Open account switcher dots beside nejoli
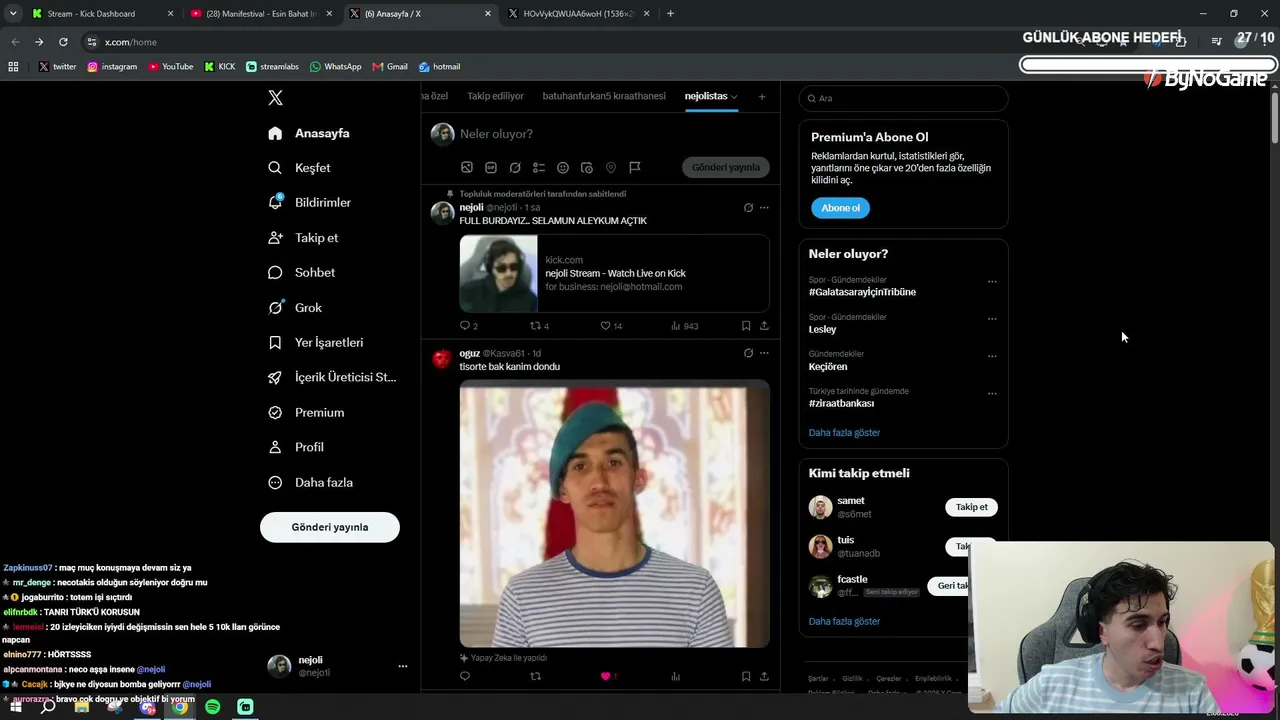 (403, 666)
